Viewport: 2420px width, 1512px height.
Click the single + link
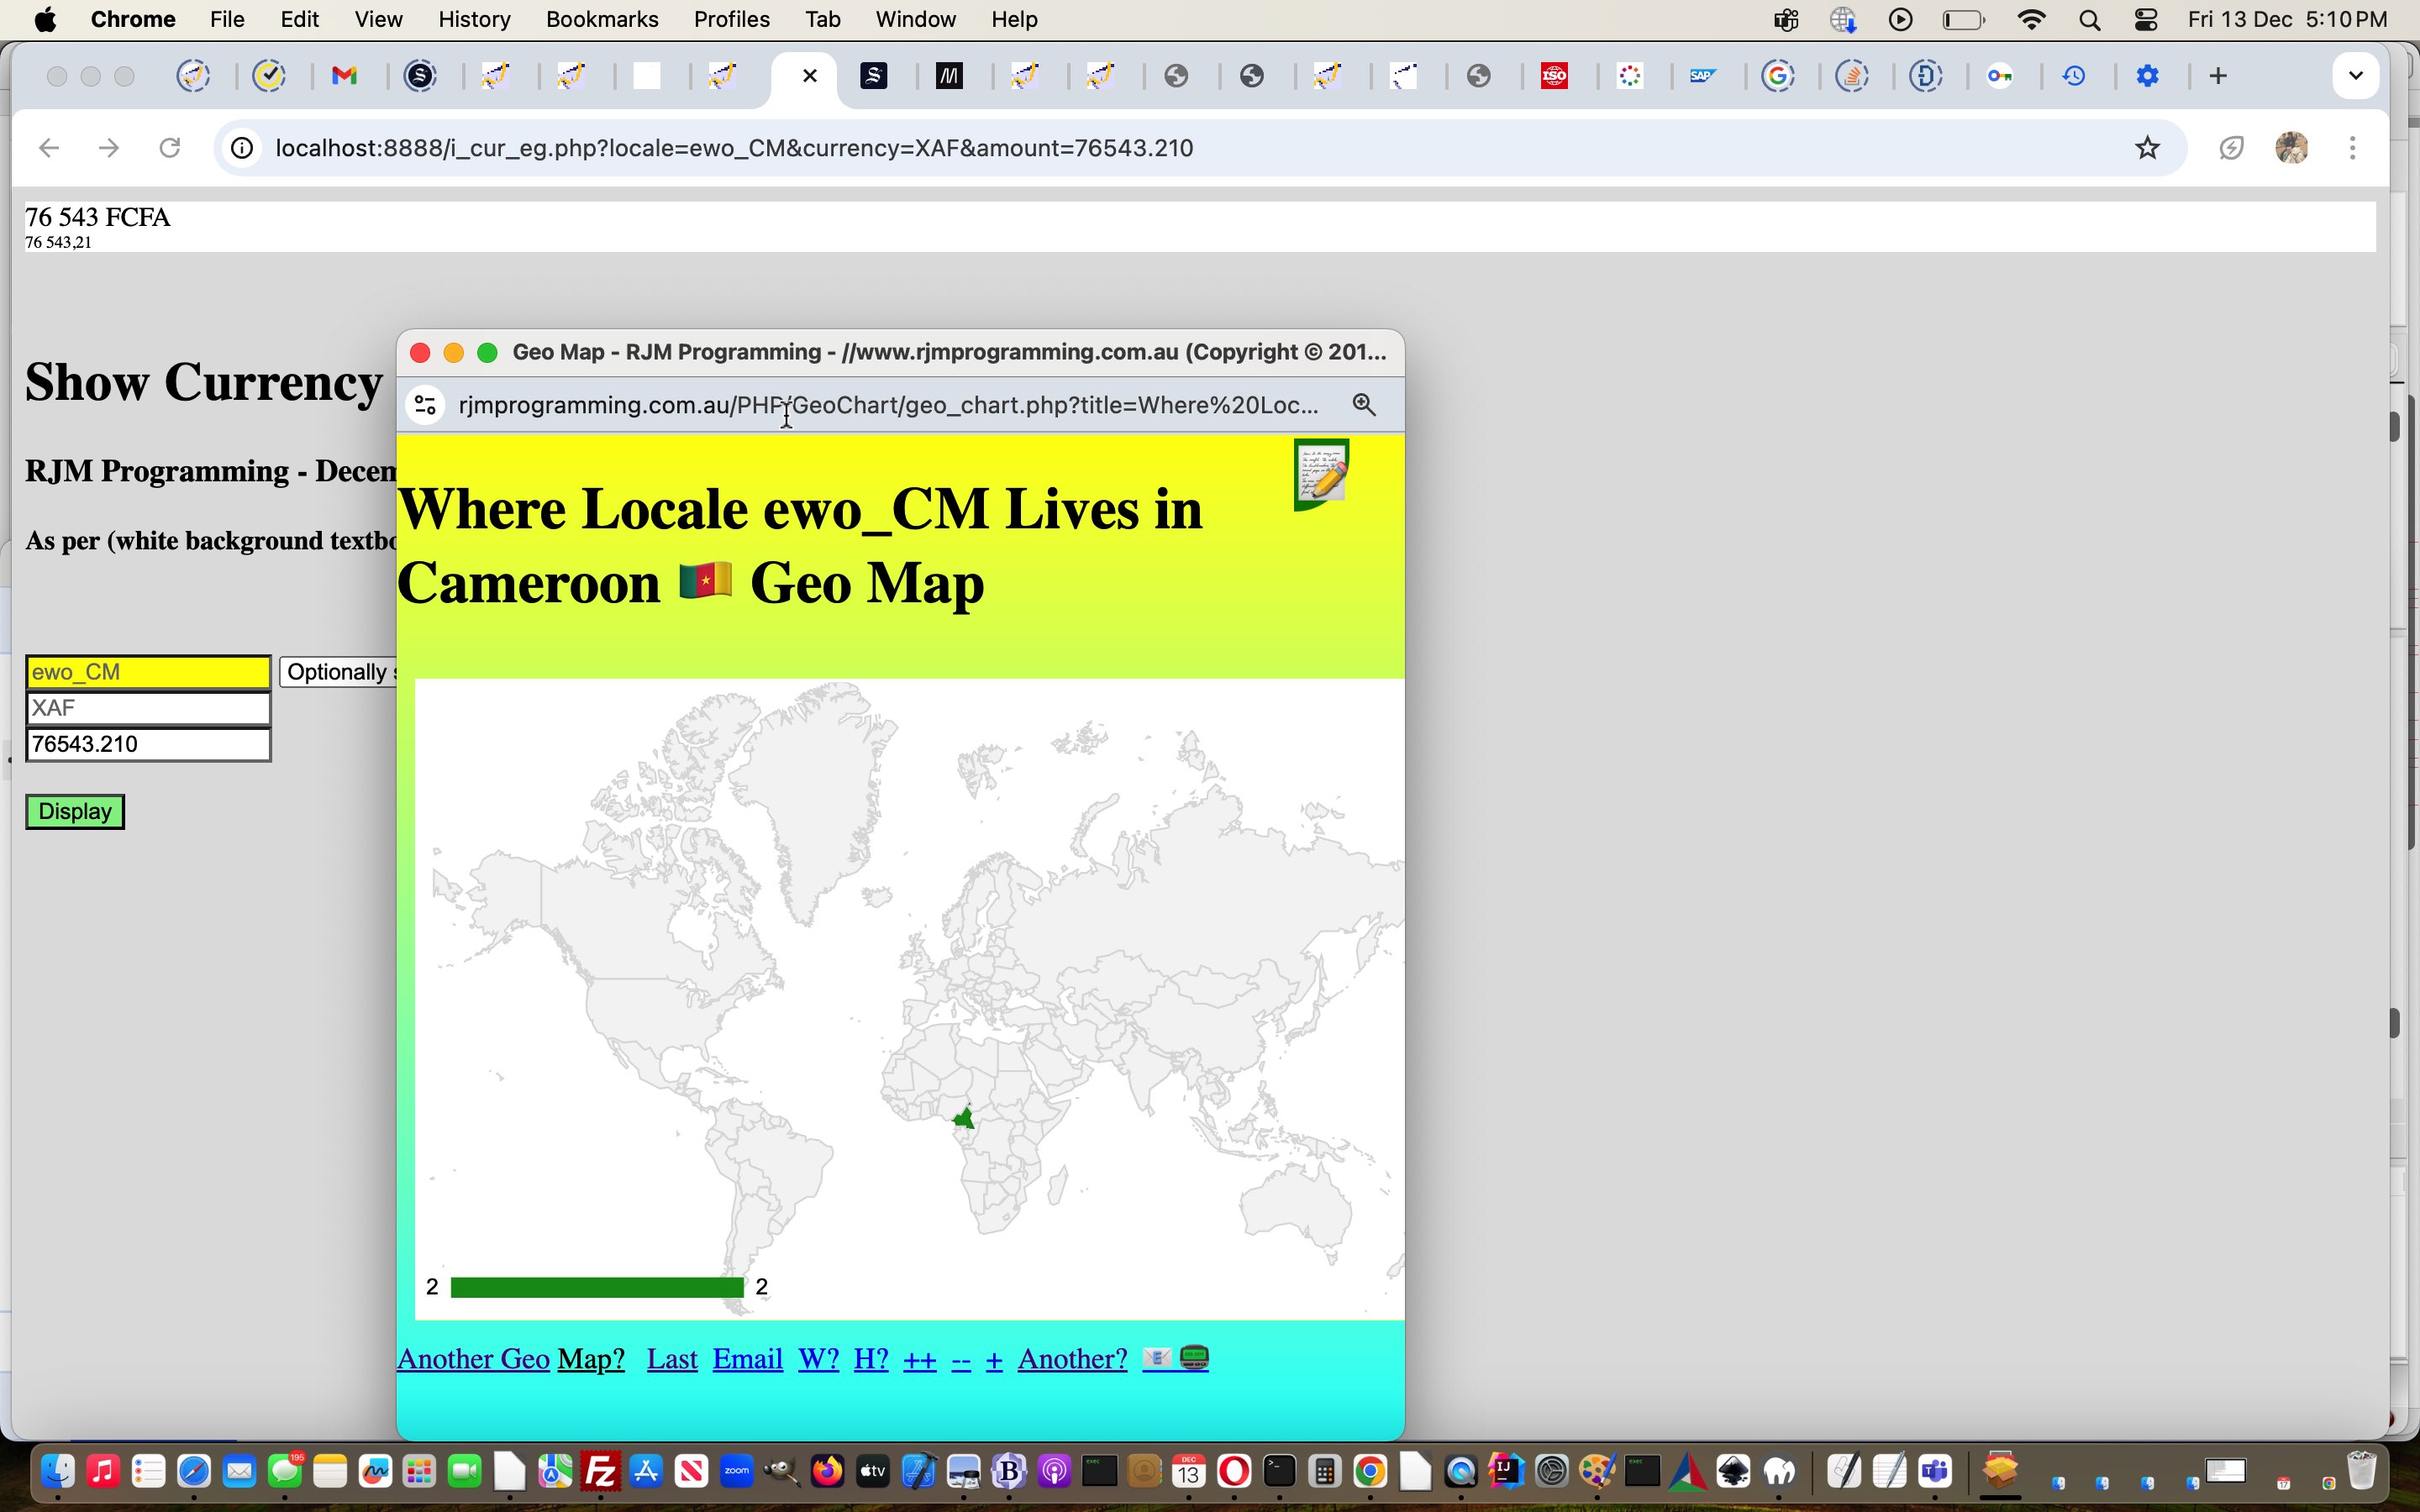coord(994,1360)
